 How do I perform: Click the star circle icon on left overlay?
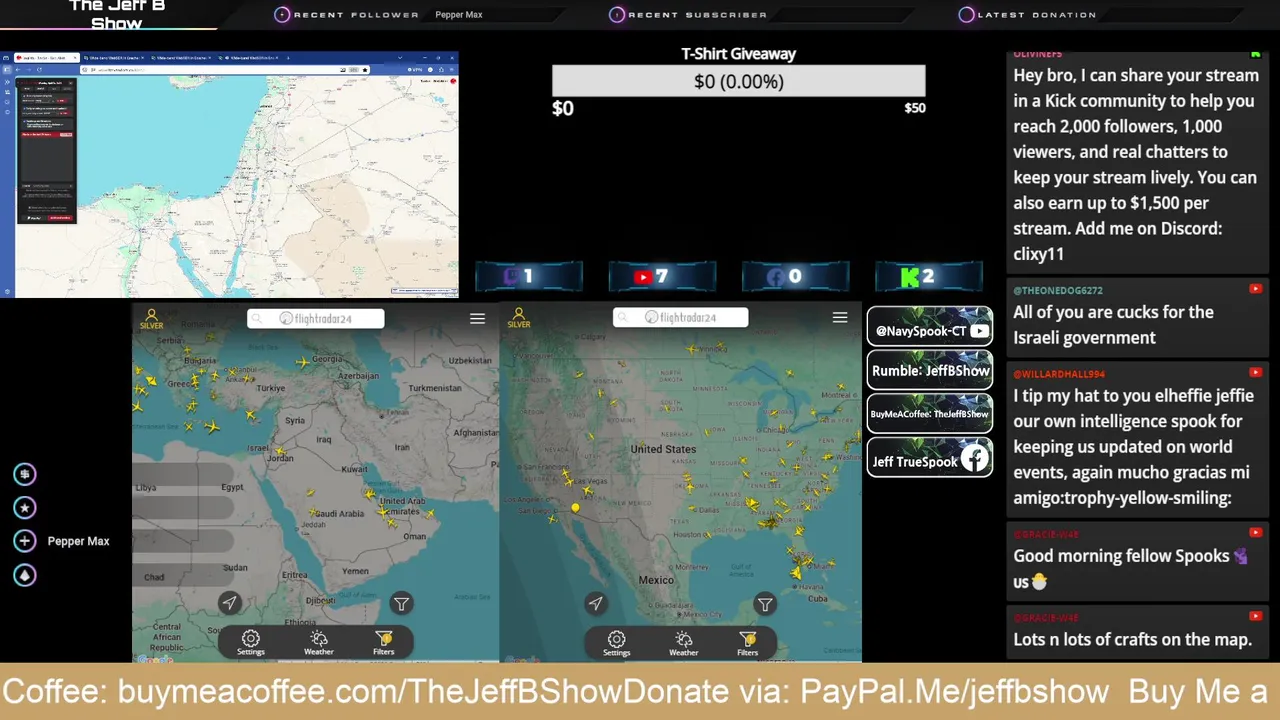pyautogui.click(x=25, y=507)
